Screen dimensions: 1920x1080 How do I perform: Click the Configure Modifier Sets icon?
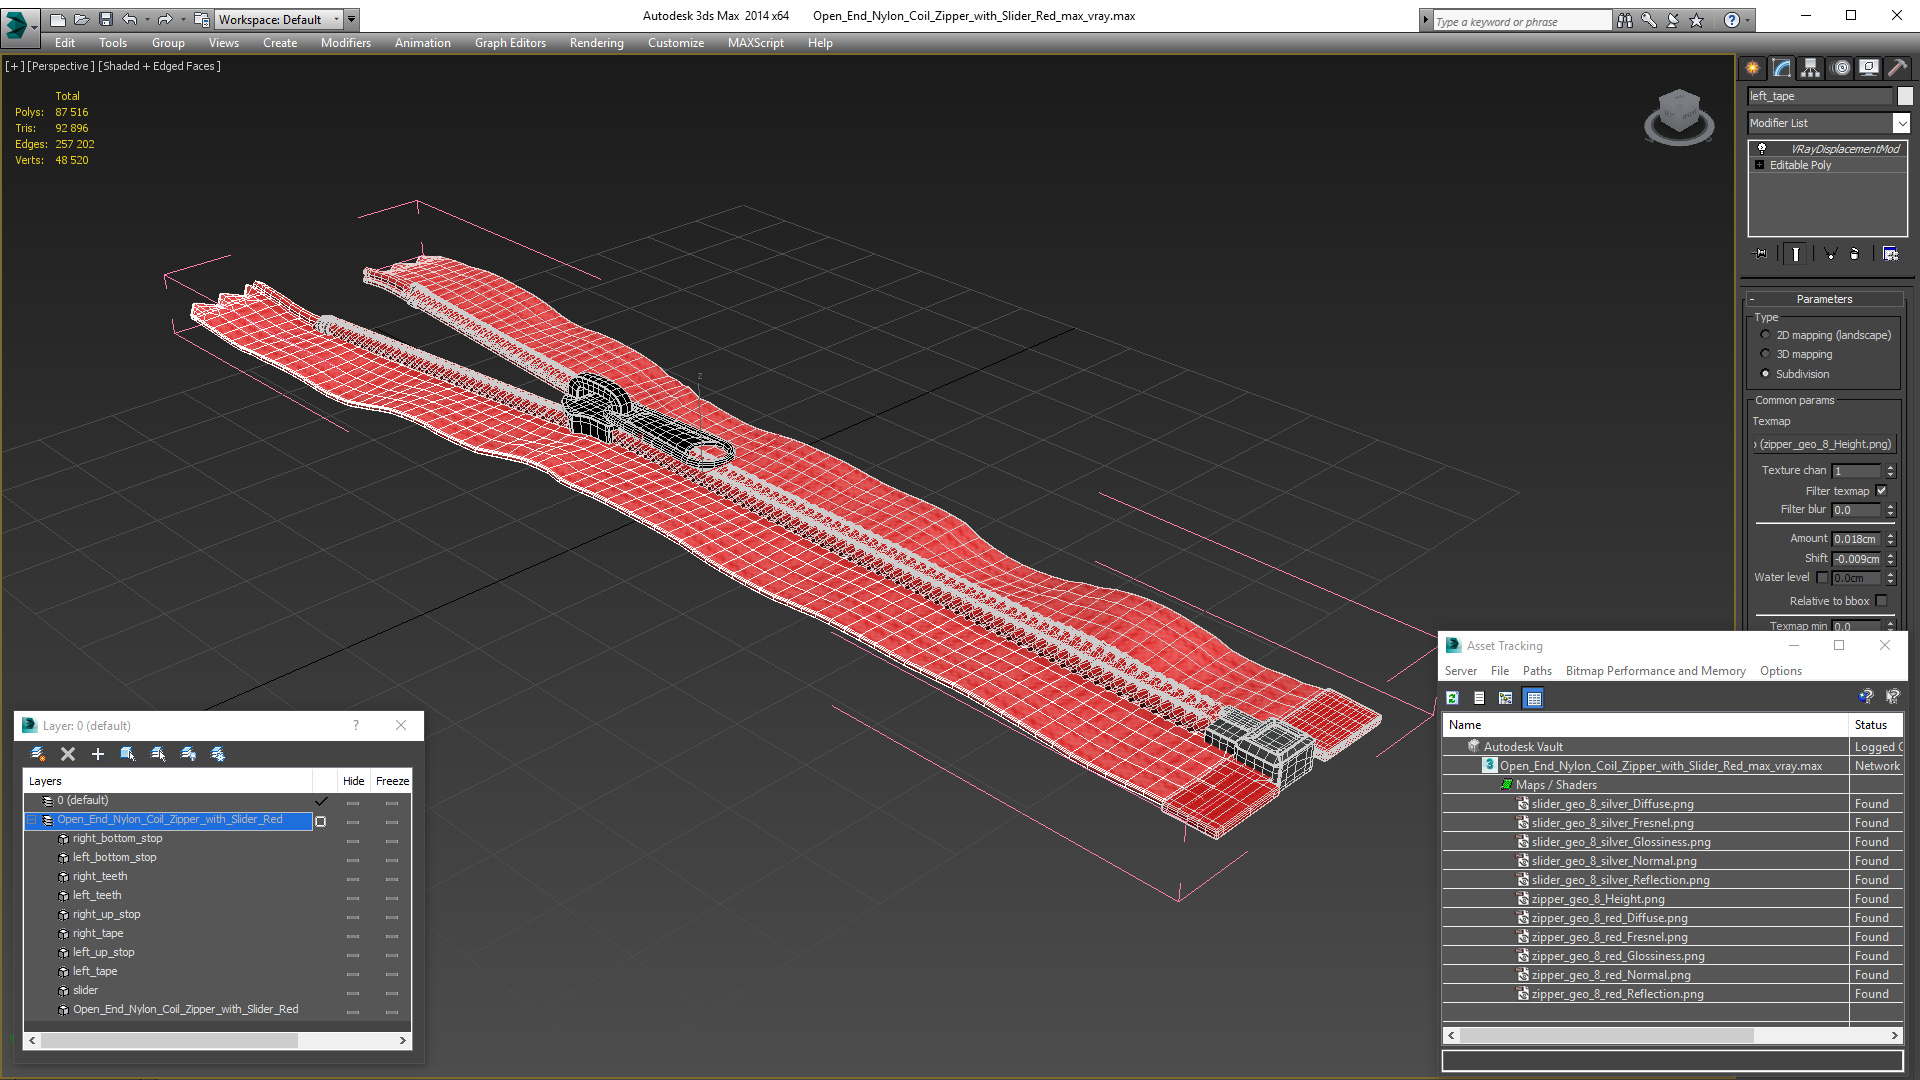click(1890, 254)
